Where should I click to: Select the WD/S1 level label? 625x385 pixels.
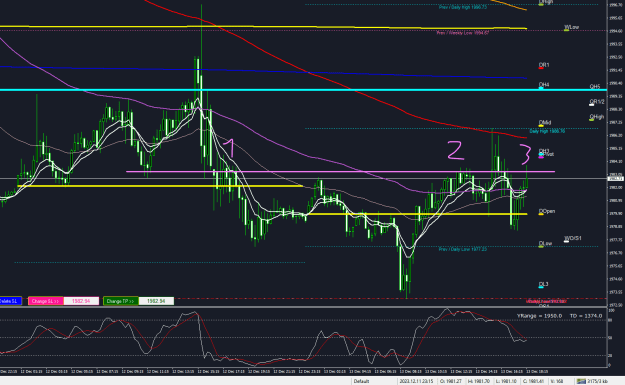pyautogui.click(x=573, y=238)
